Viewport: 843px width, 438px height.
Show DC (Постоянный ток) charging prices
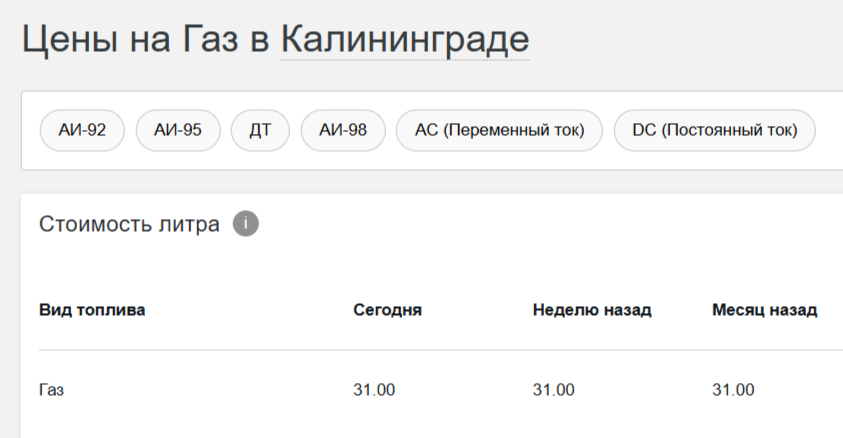click(x=714, y=130)
